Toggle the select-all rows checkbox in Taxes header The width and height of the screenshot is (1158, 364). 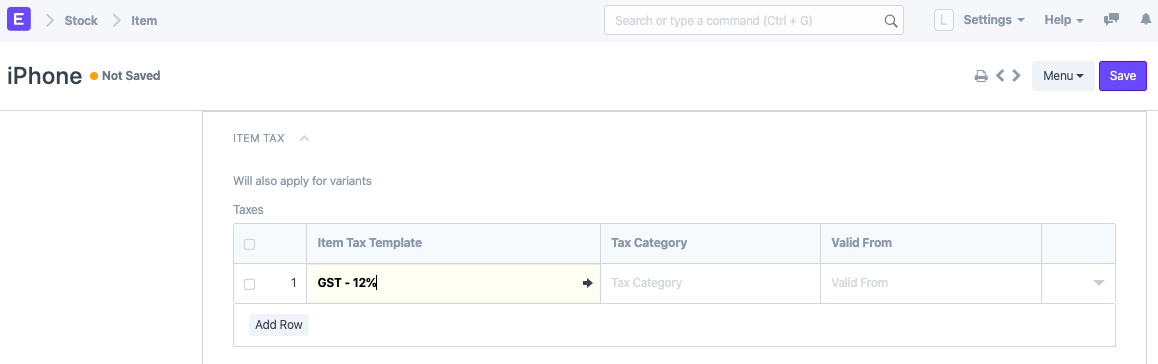coord(250,244)
